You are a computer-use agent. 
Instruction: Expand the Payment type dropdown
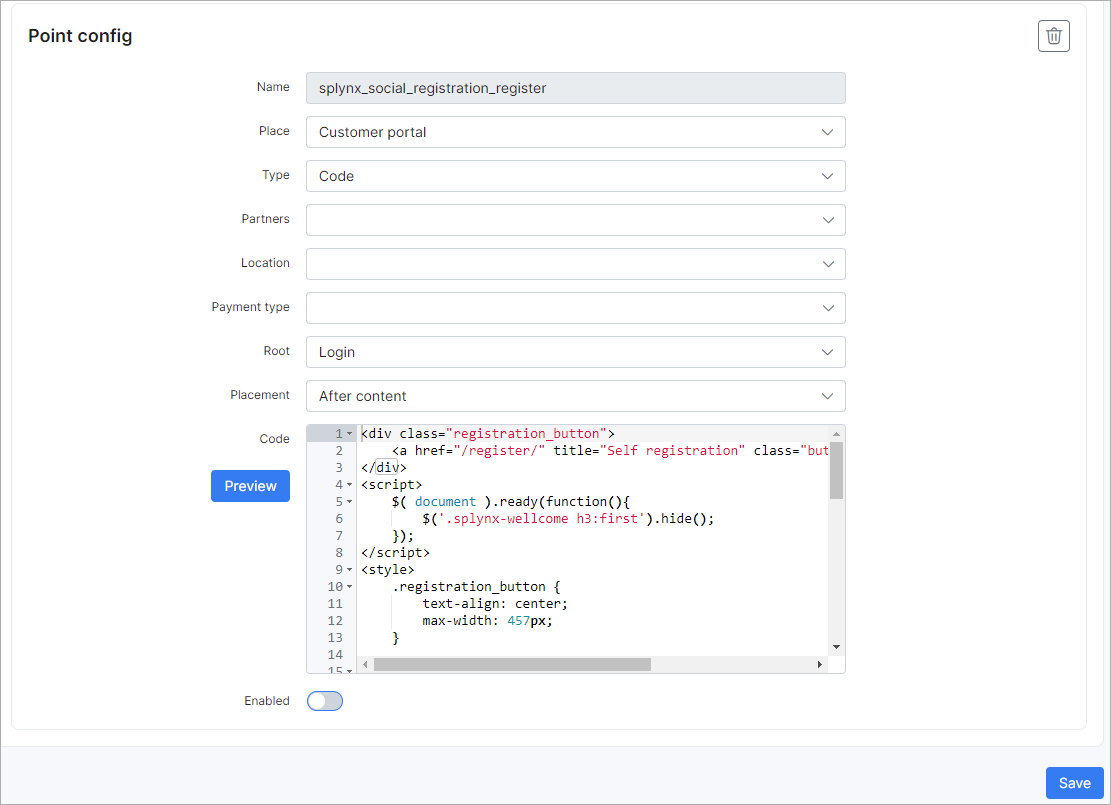pyautogui.click(x=575, y=308)
